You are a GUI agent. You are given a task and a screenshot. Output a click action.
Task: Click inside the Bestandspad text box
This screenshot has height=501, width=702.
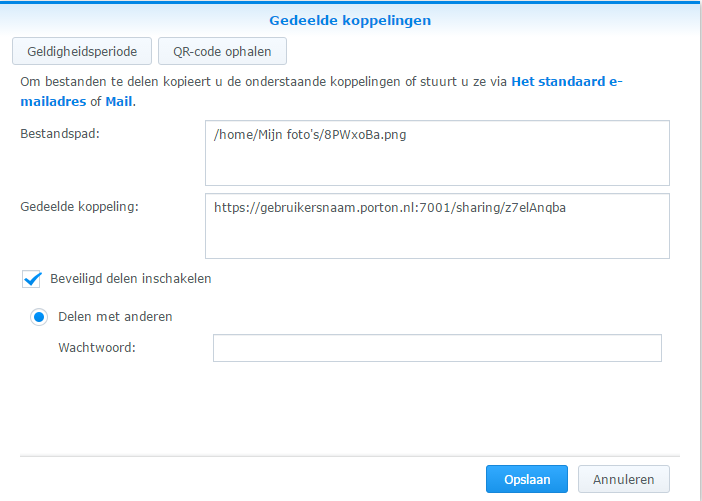[x=437, y=153]
